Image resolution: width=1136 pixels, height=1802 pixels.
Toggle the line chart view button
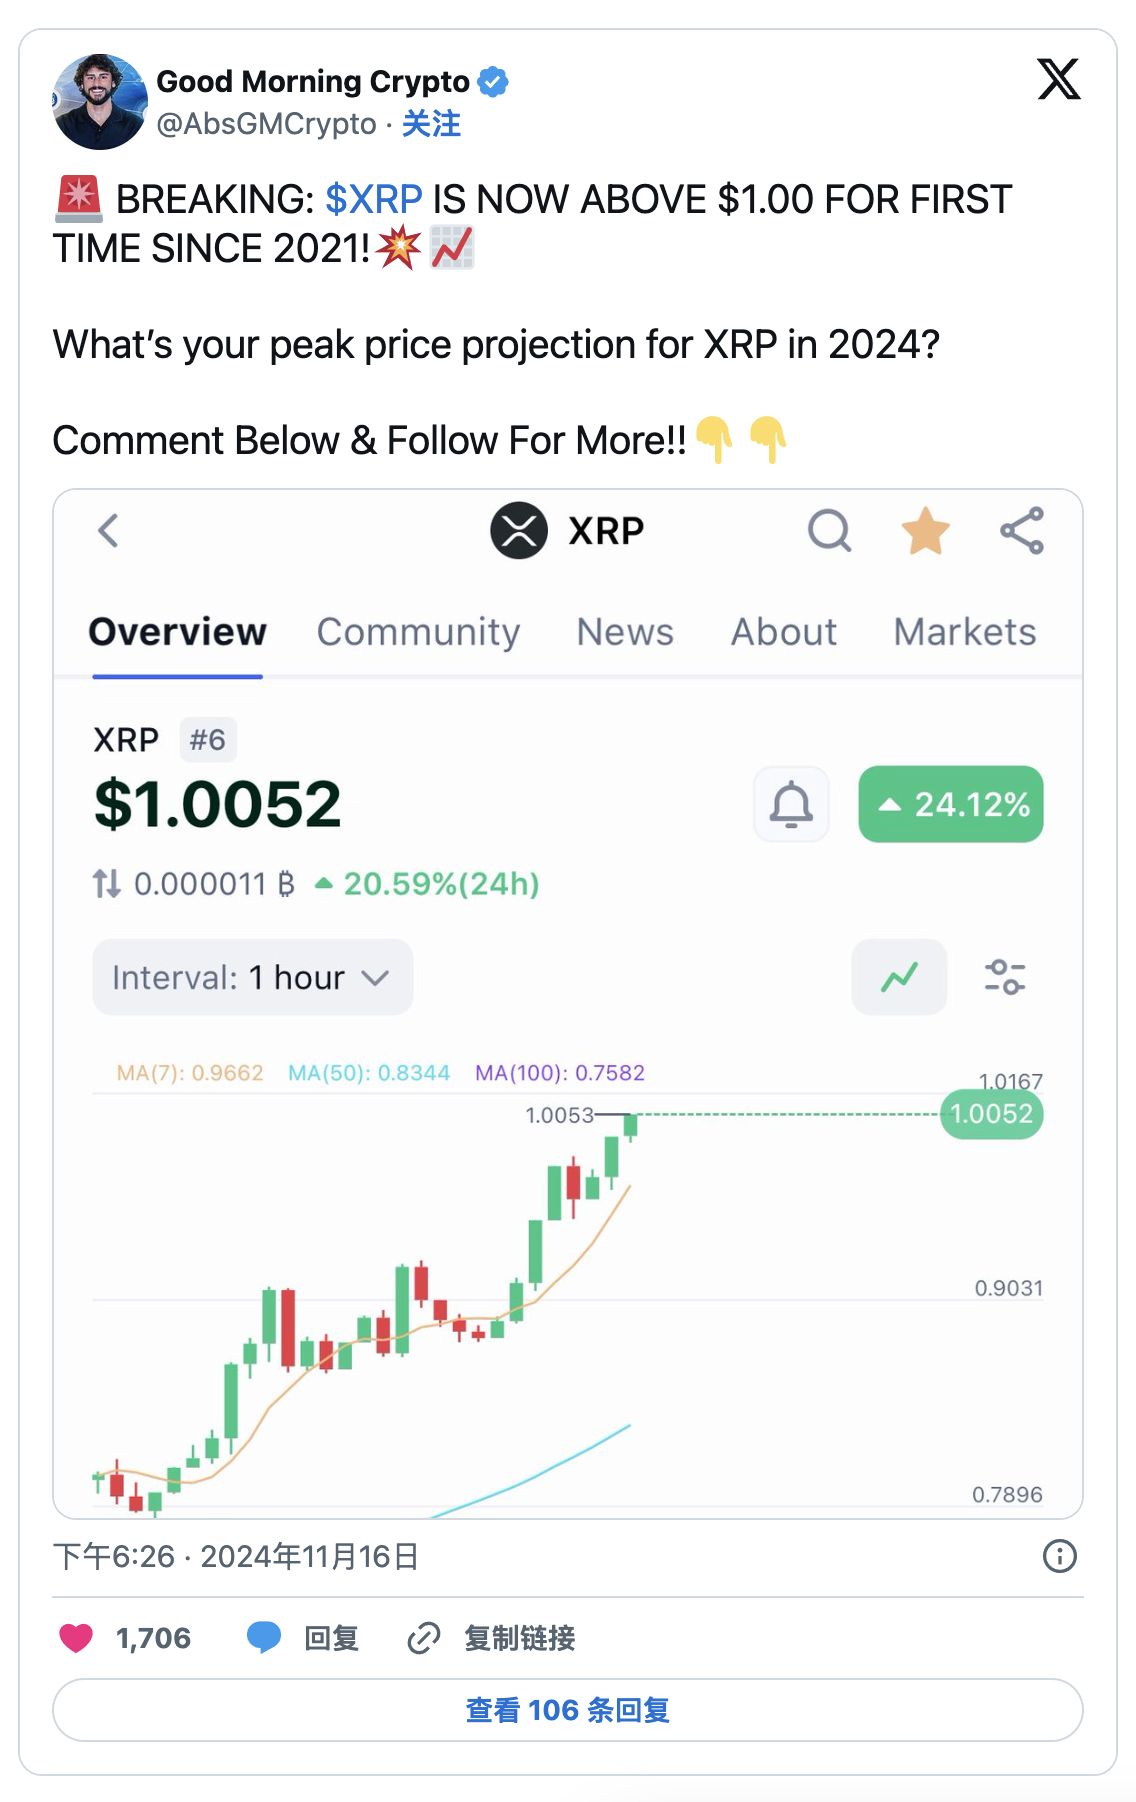(899, 977)
